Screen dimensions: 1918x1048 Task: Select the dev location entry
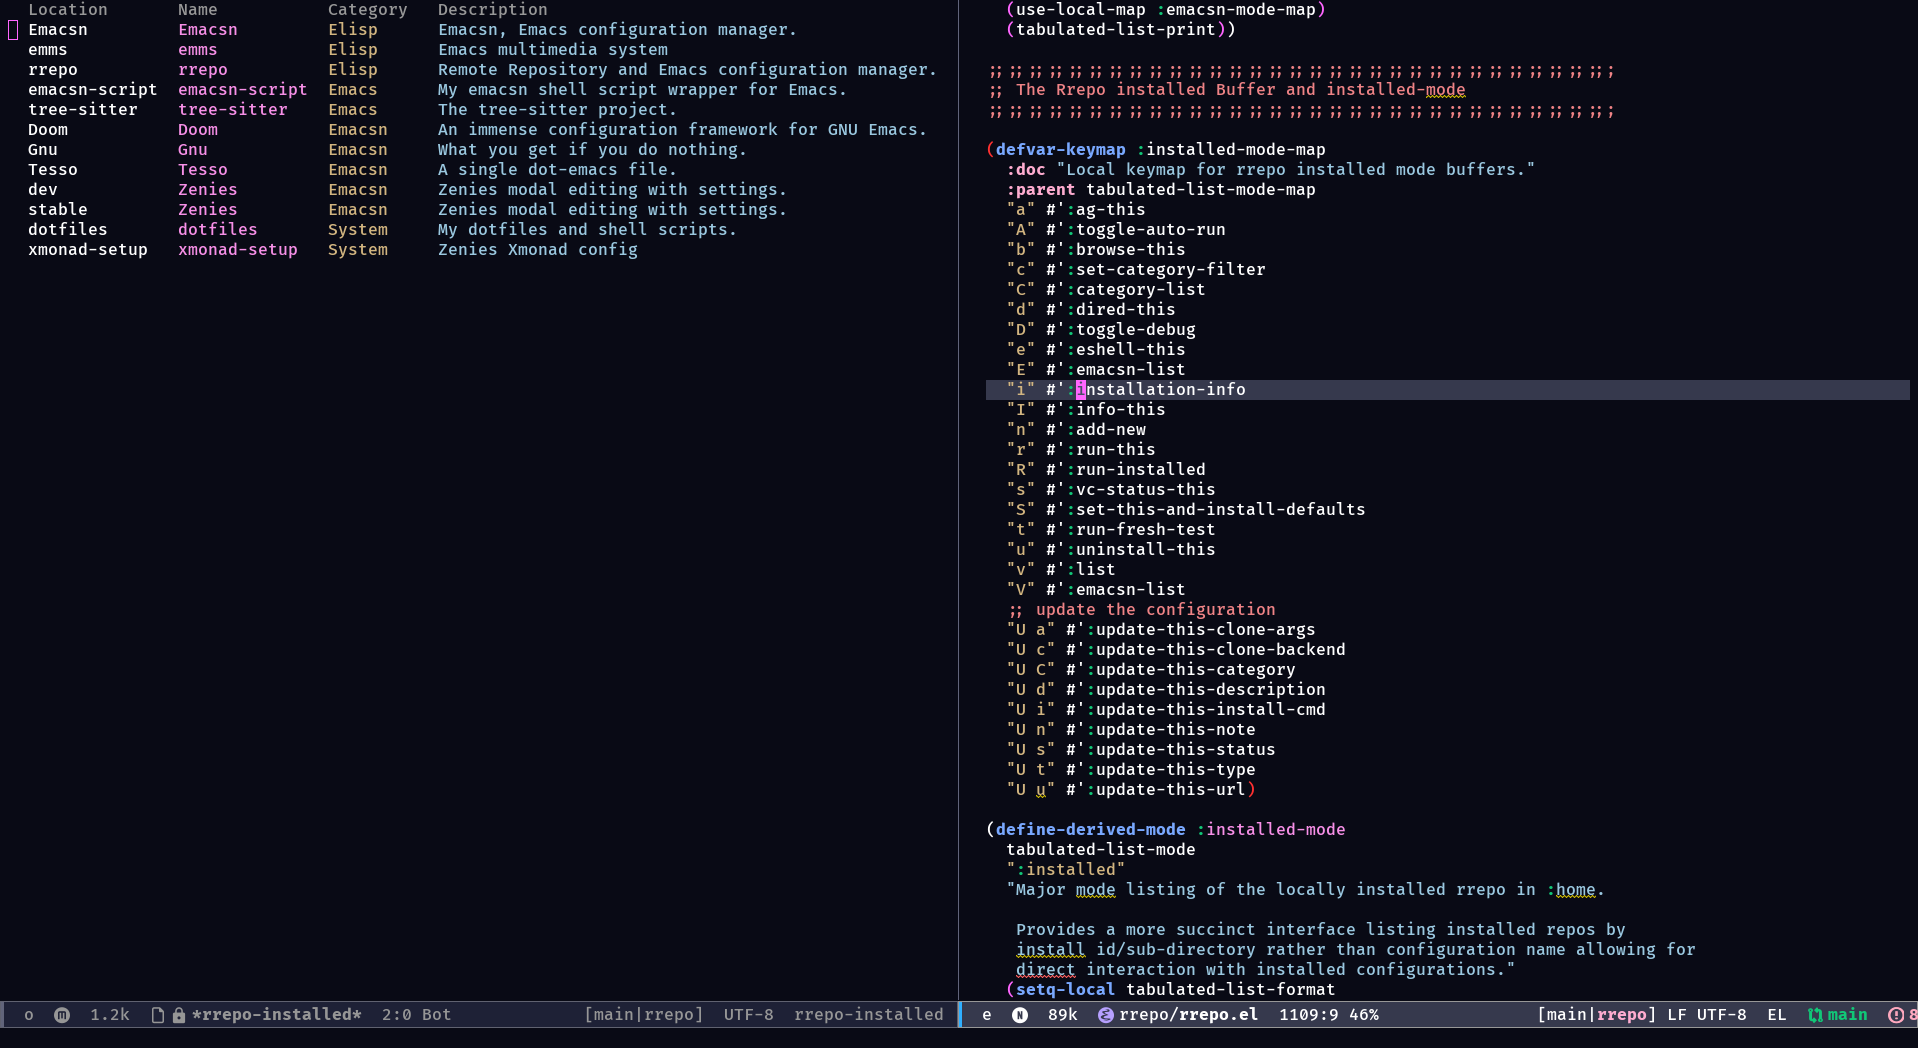click(x=42, y=190)
